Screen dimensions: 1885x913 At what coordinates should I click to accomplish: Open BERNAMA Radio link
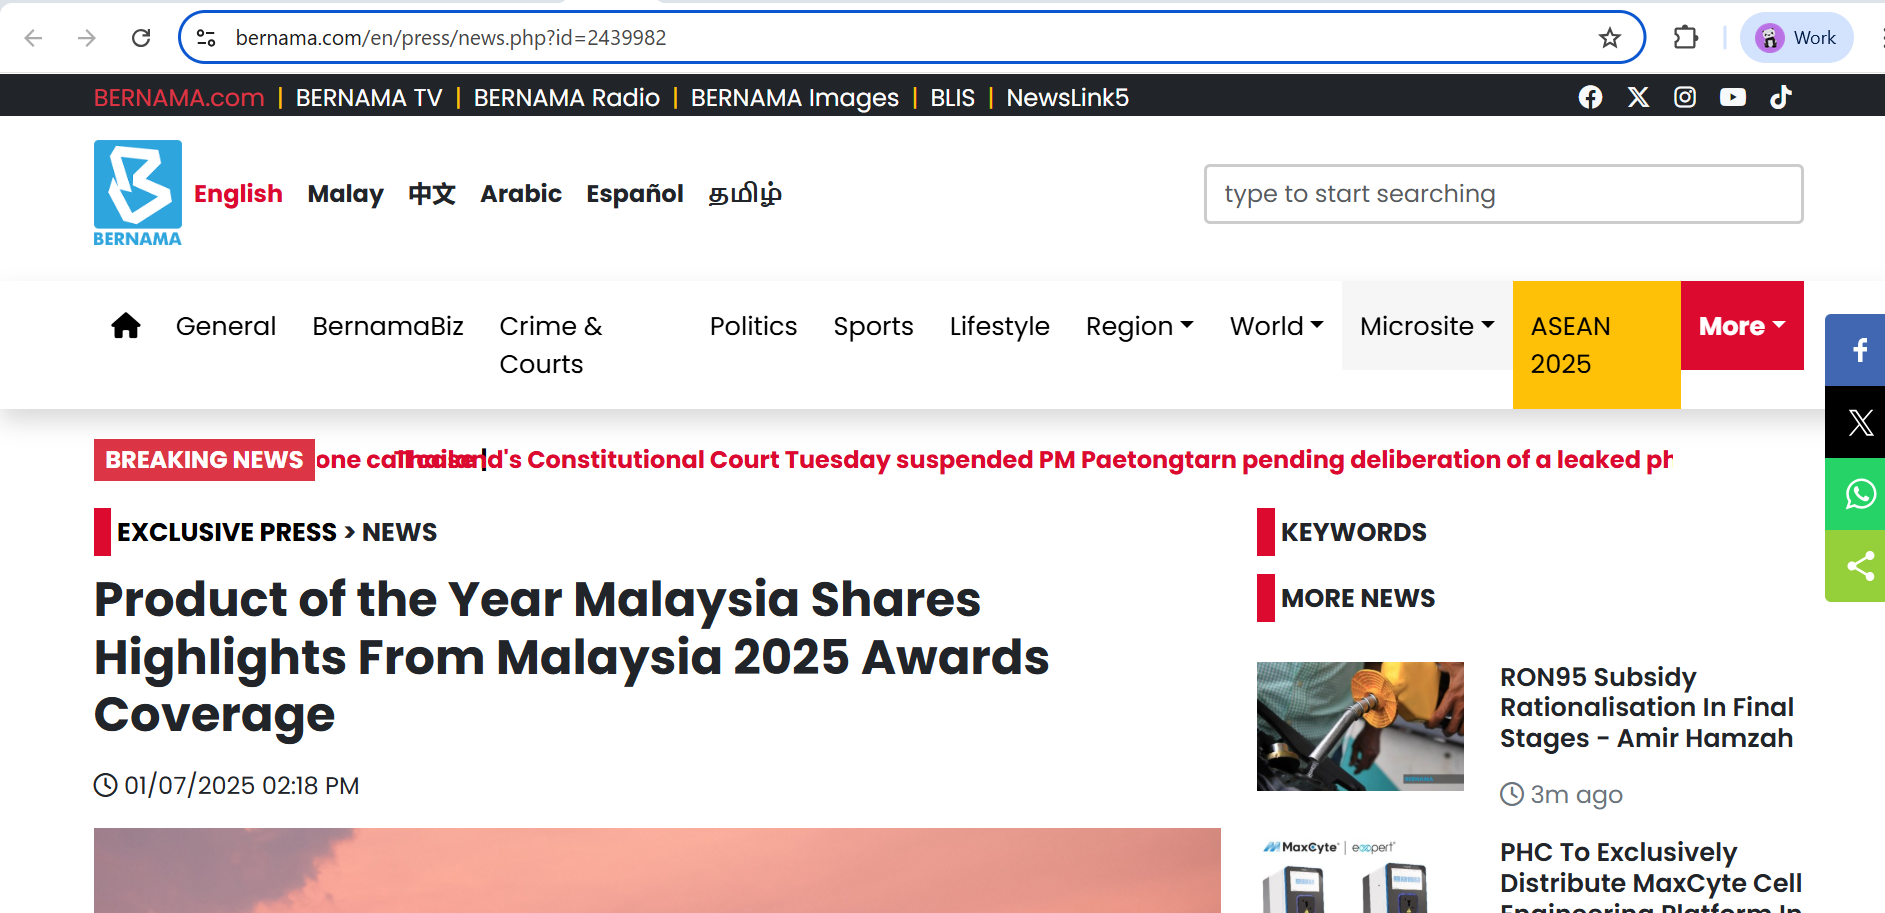[x=567, y=98]
